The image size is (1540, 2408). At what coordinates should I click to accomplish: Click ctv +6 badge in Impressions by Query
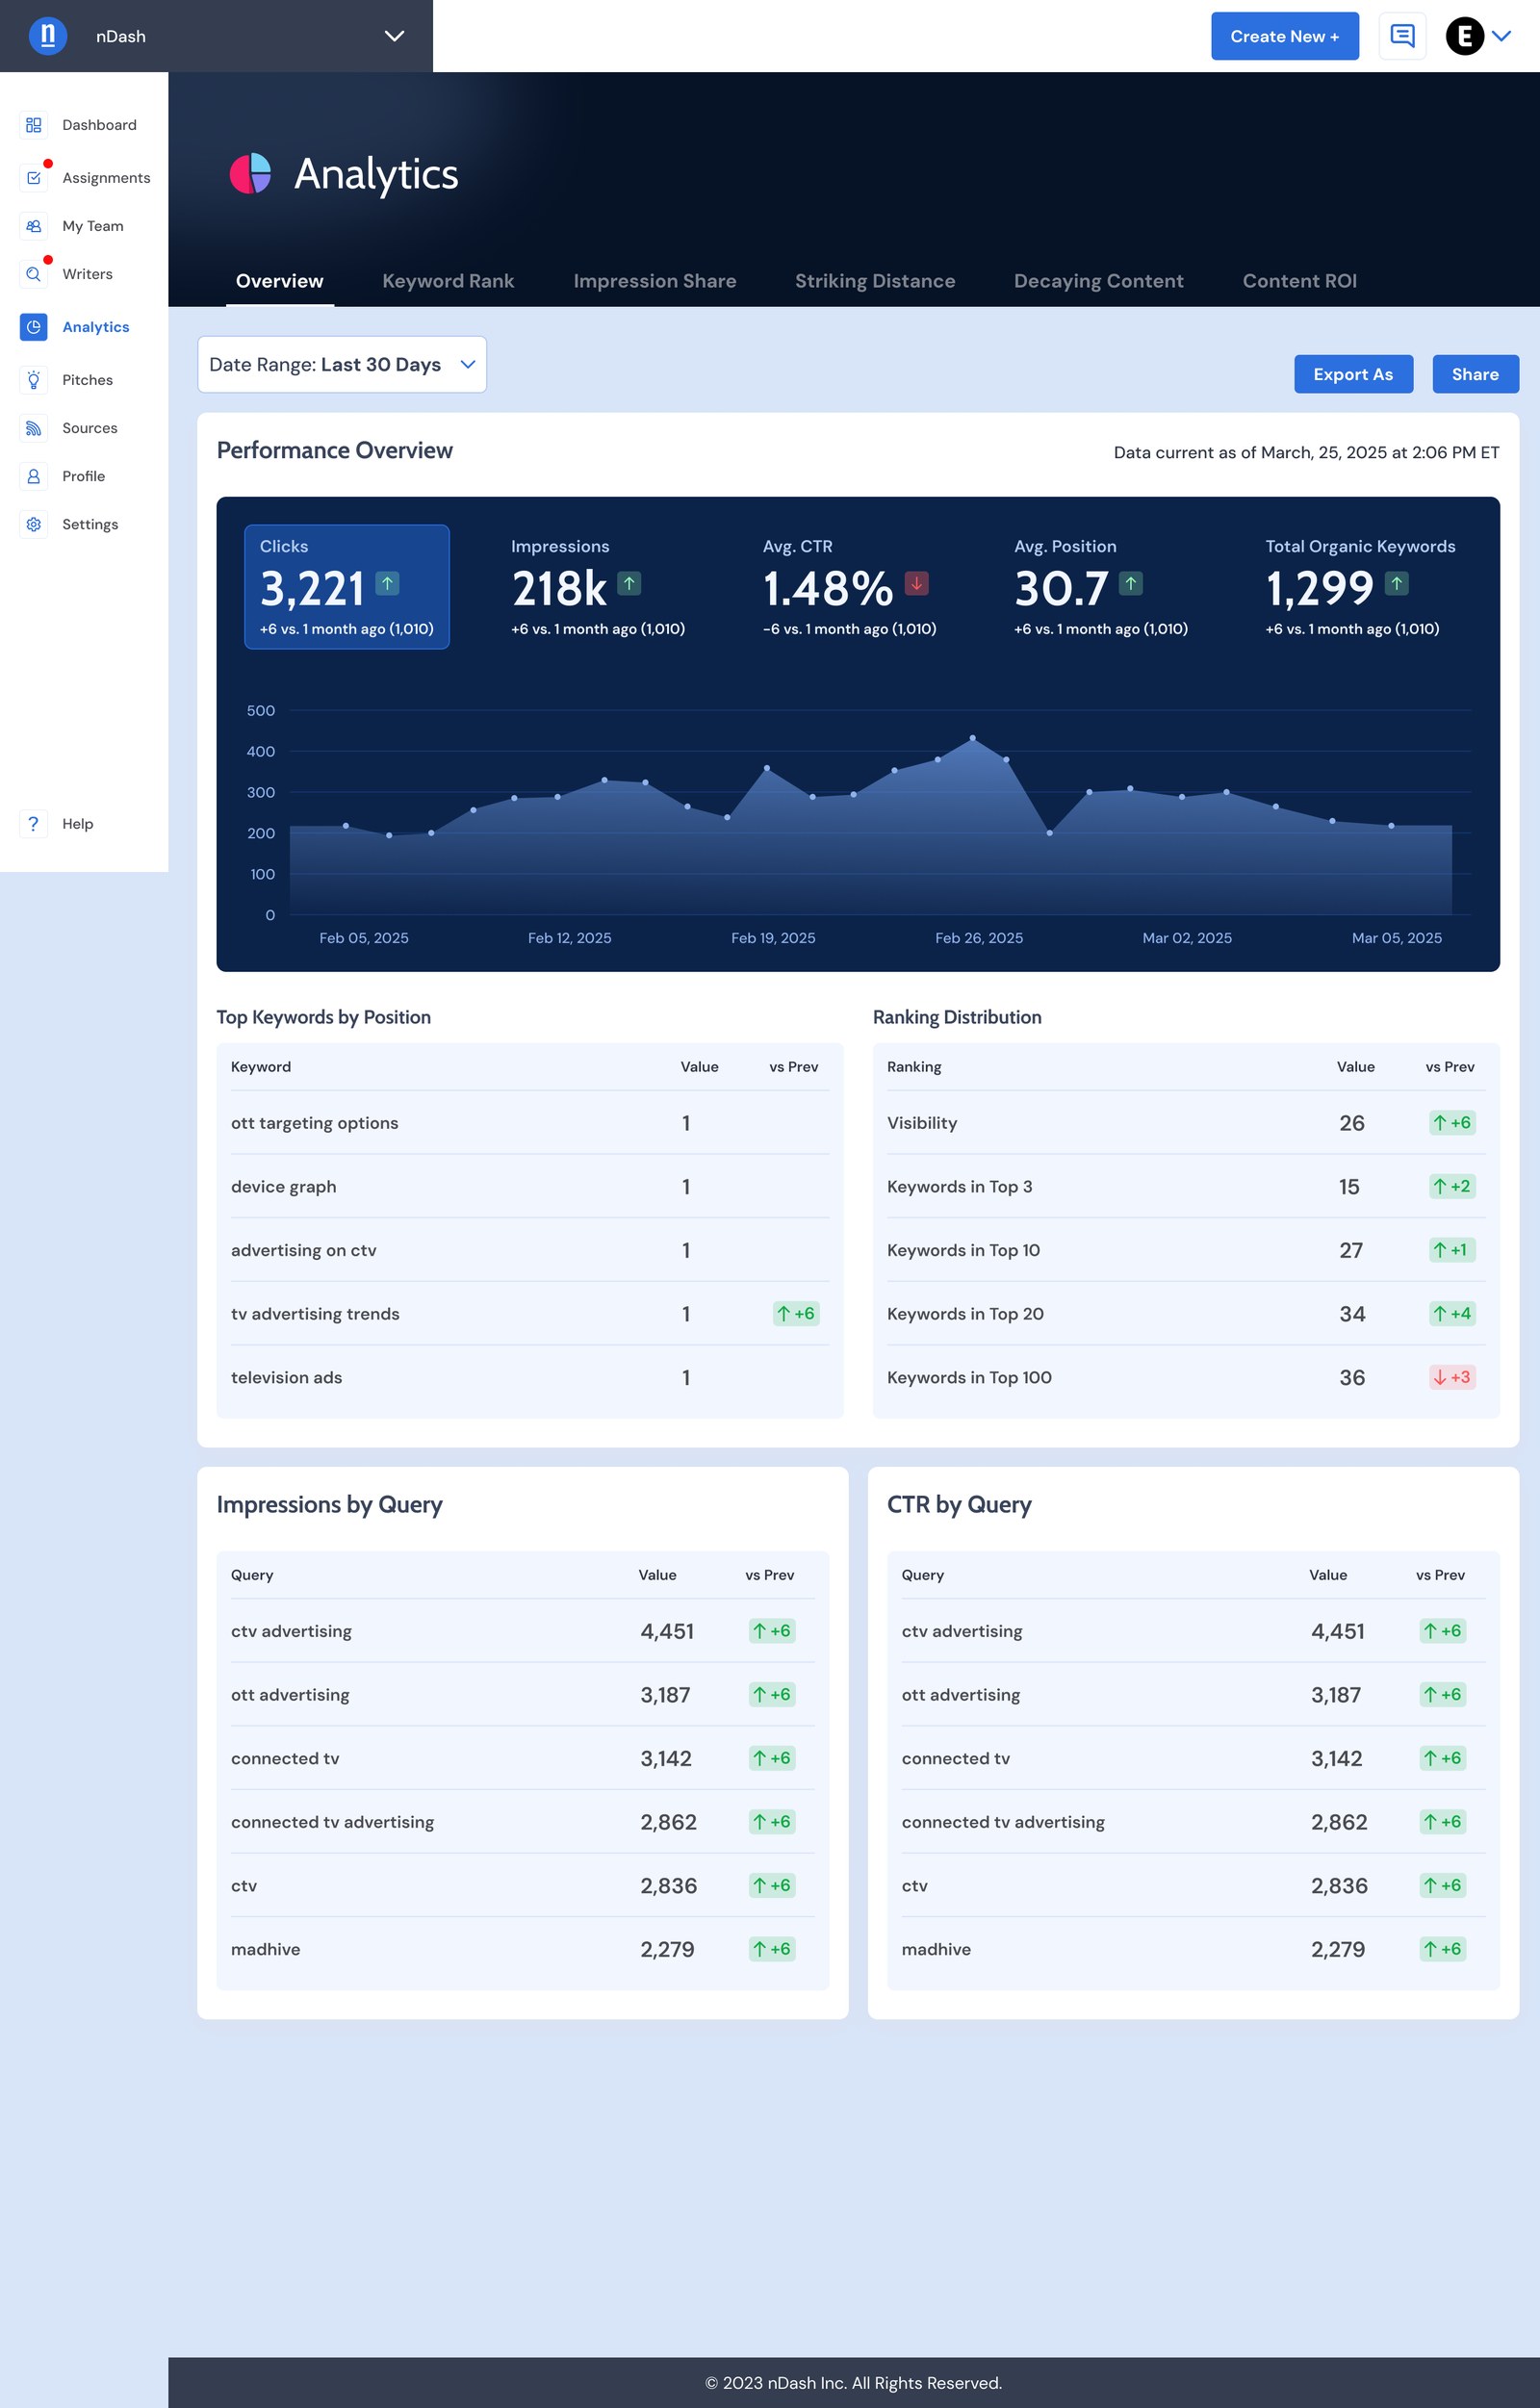coord(772,1885)
